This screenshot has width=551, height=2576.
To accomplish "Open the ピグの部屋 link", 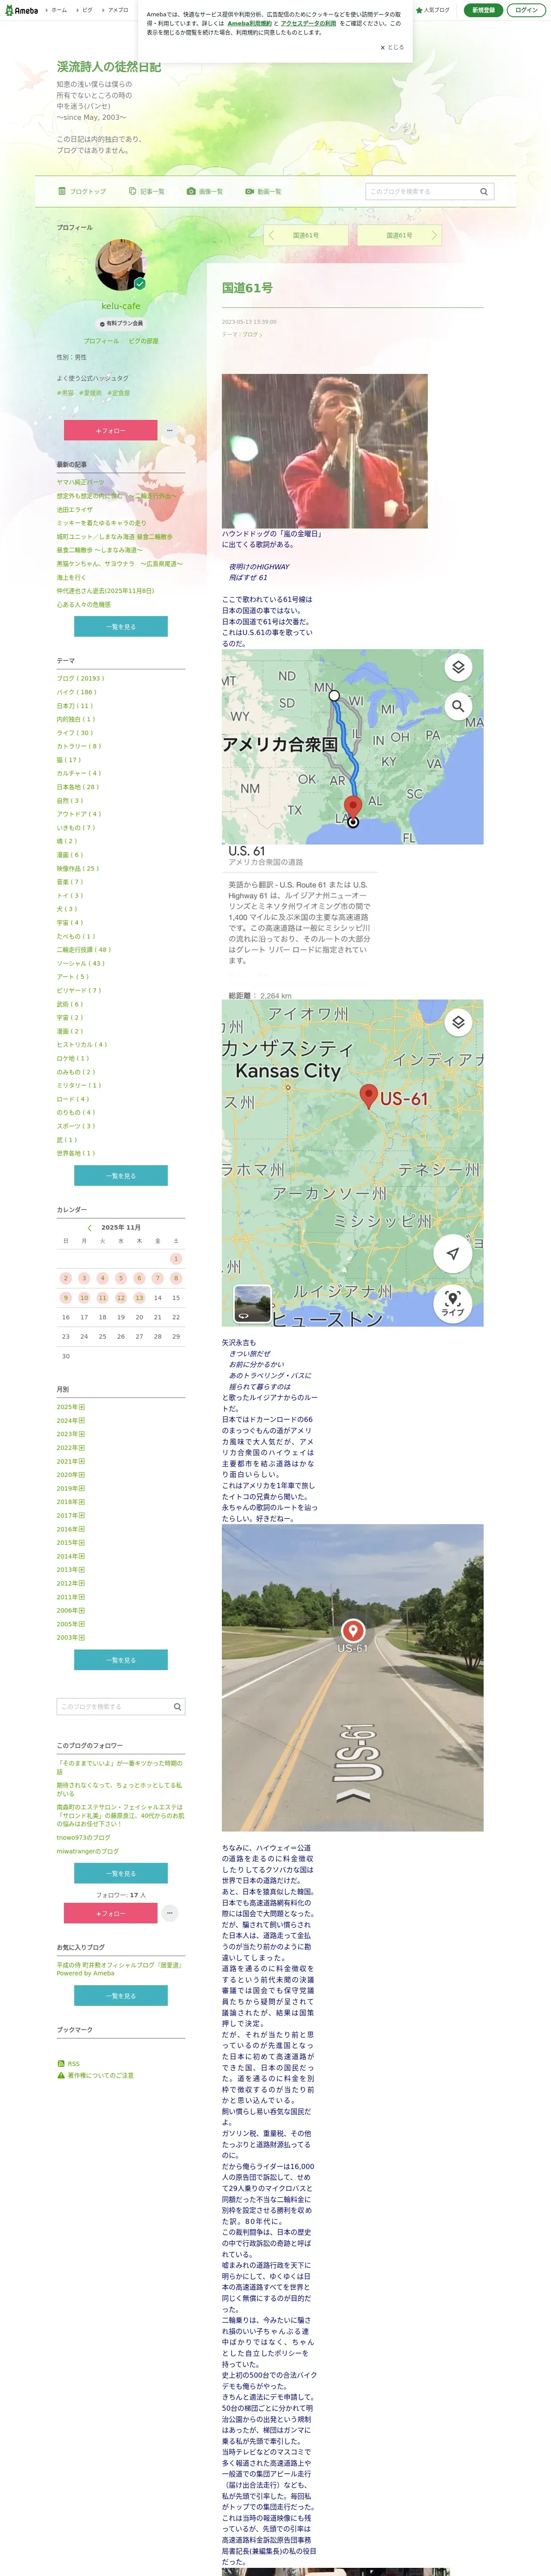I will [x=143, y=341].
